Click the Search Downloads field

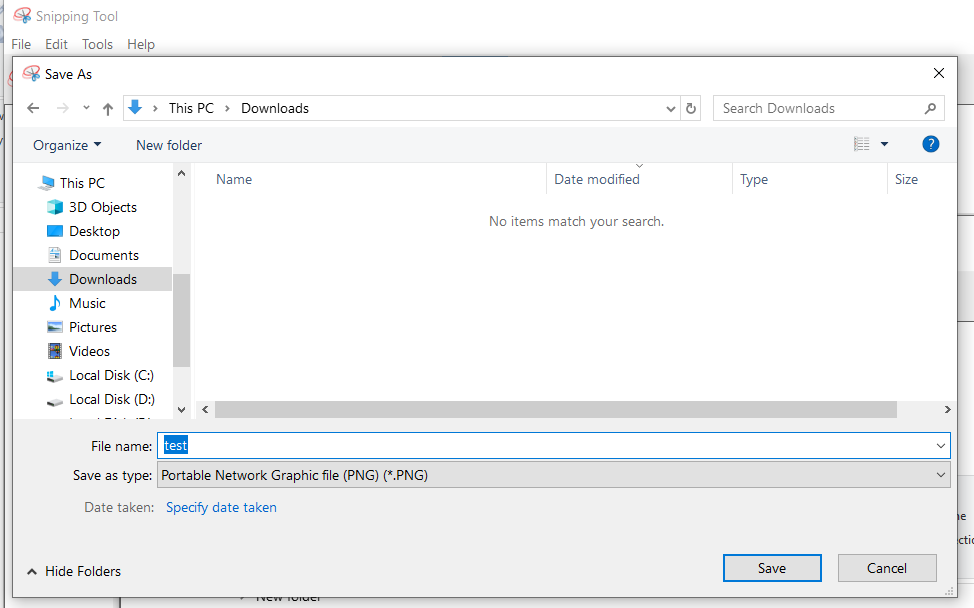pyautogui.click(x=818, y=108)
